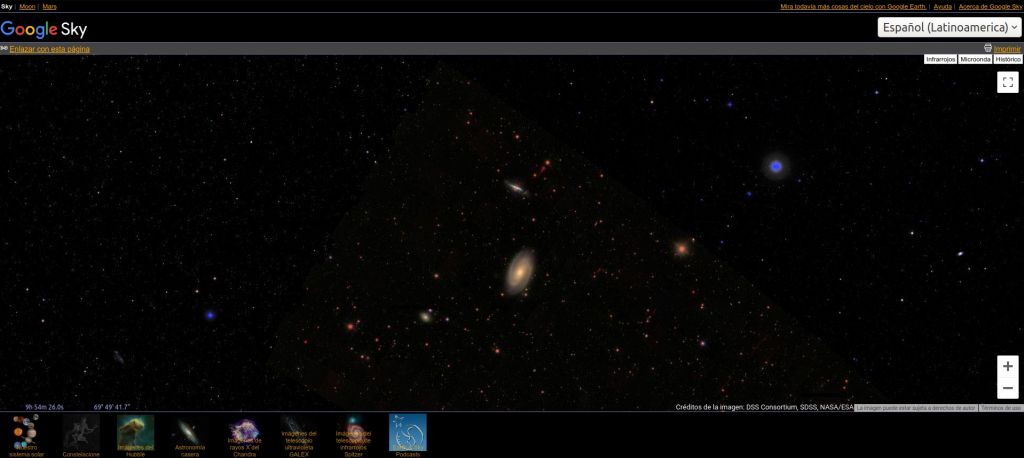Zoom in with the plus button
1024x458 pixels.
(1007, 367)
